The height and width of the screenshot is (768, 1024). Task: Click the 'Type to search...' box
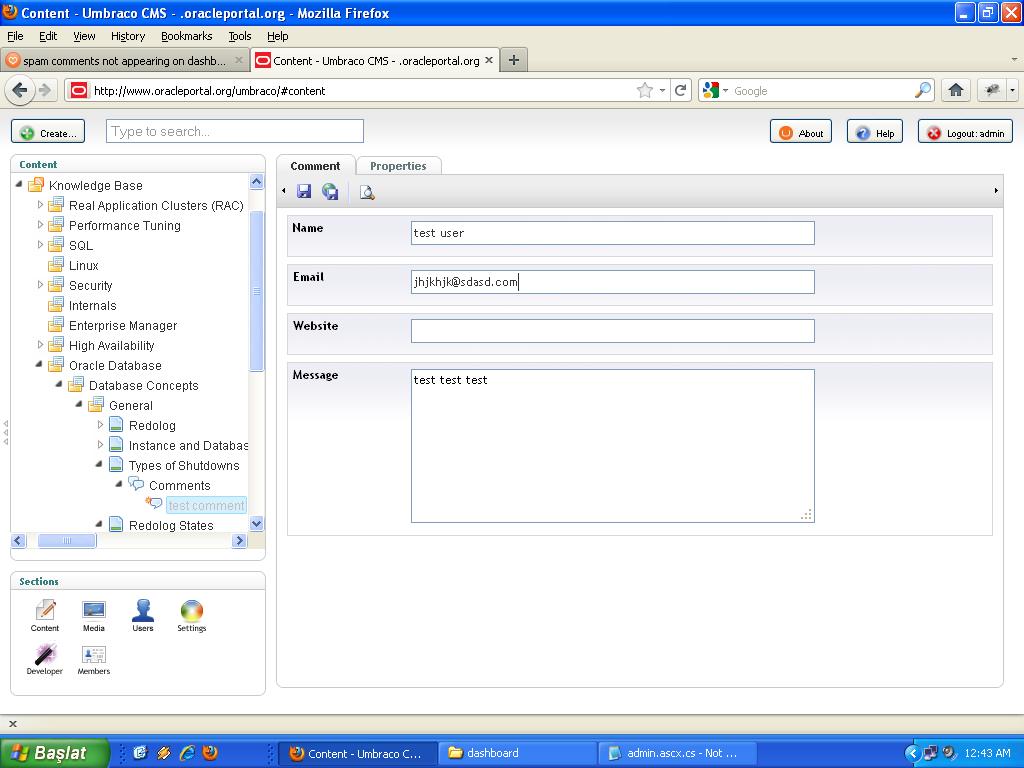click(x=234, y=131)
